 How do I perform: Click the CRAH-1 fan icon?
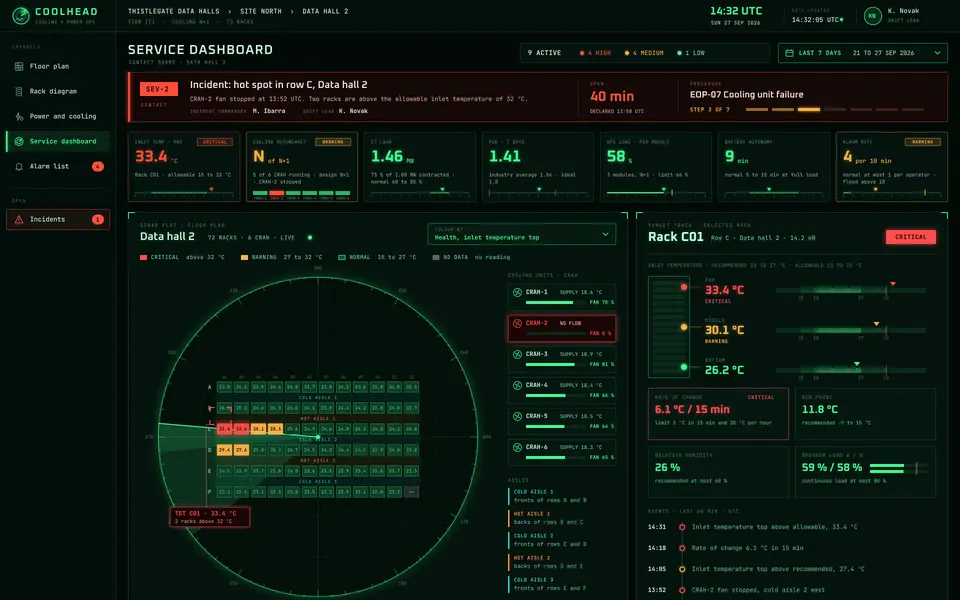(517, 292)
